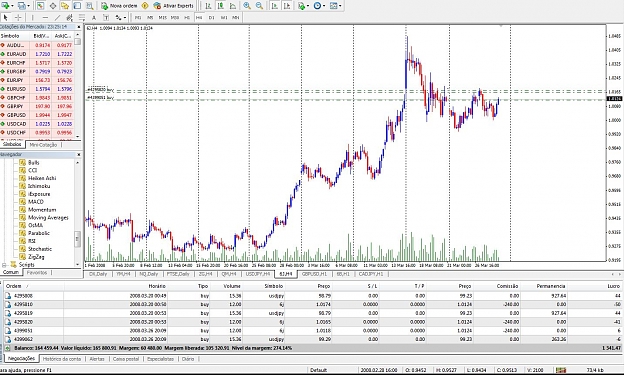Expand the Periods clock dropdown arrow
Viewport: 625px width, 375px height.
click(x=324, y=6)
